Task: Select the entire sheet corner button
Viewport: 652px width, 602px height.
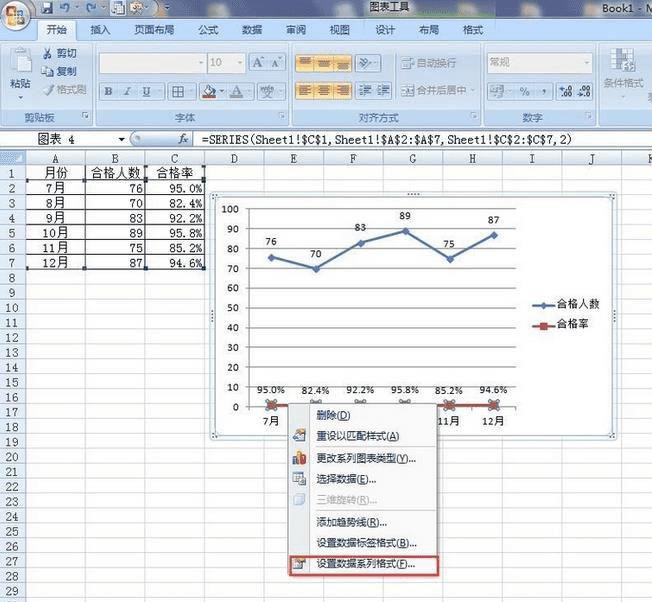Action: [x=12, y=158]
